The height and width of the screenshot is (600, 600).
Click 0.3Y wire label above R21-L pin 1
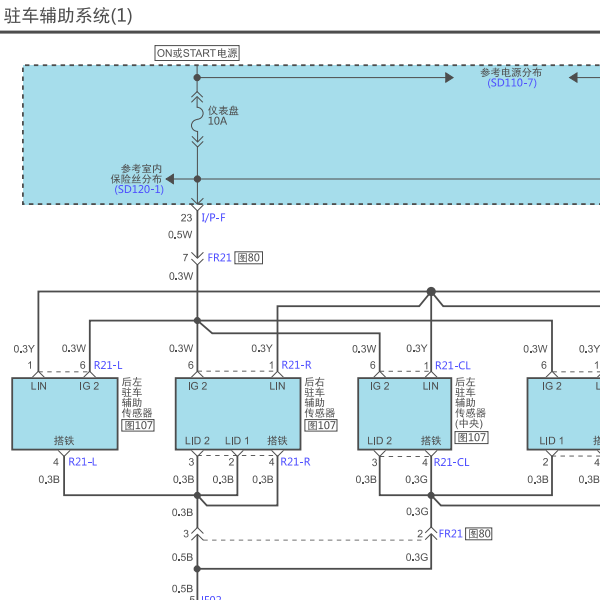(24, 349)
